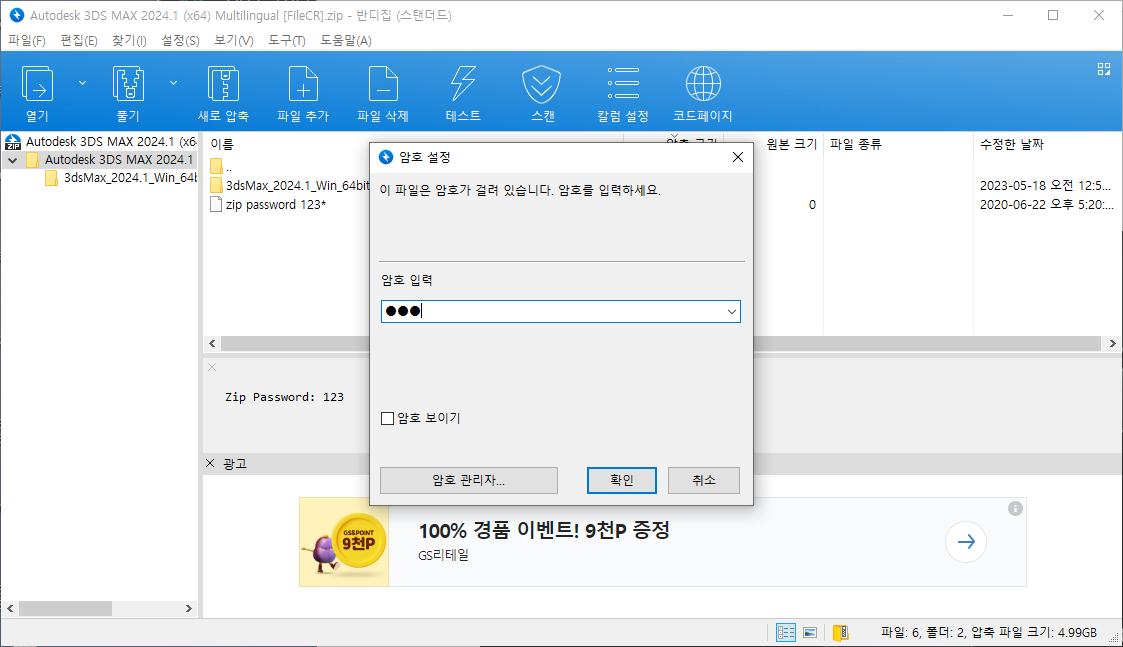The width and height of the screenshot is (1123, 647).
Task: Open the 도구(T) menu
Action: click(x=286, y=40)
